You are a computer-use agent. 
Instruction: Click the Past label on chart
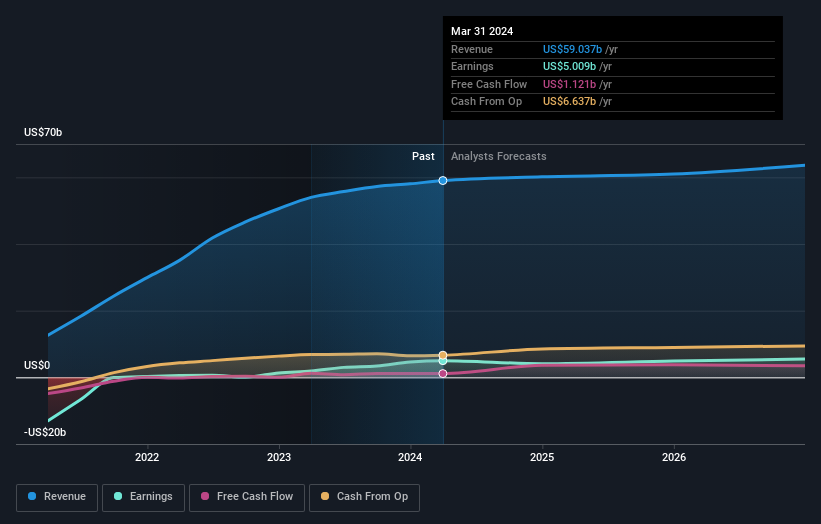point(423,156)
